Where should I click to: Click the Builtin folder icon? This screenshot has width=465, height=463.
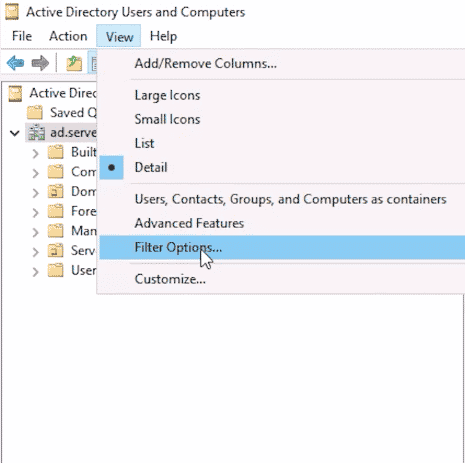[x=55, y=152]
